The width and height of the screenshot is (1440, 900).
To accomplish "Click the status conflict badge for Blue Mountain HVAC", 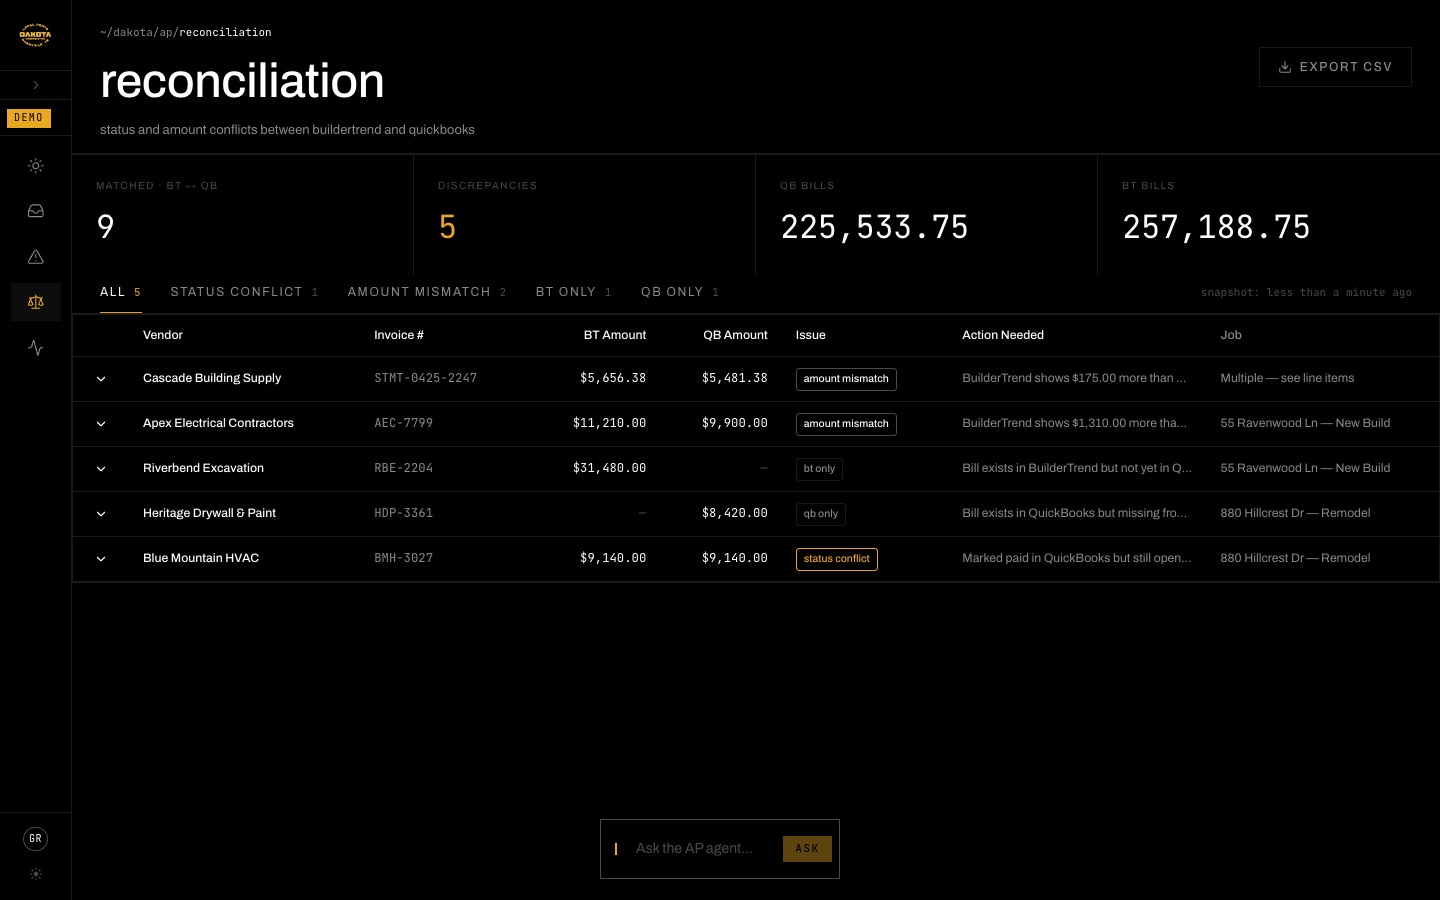I will pos(836,559).
